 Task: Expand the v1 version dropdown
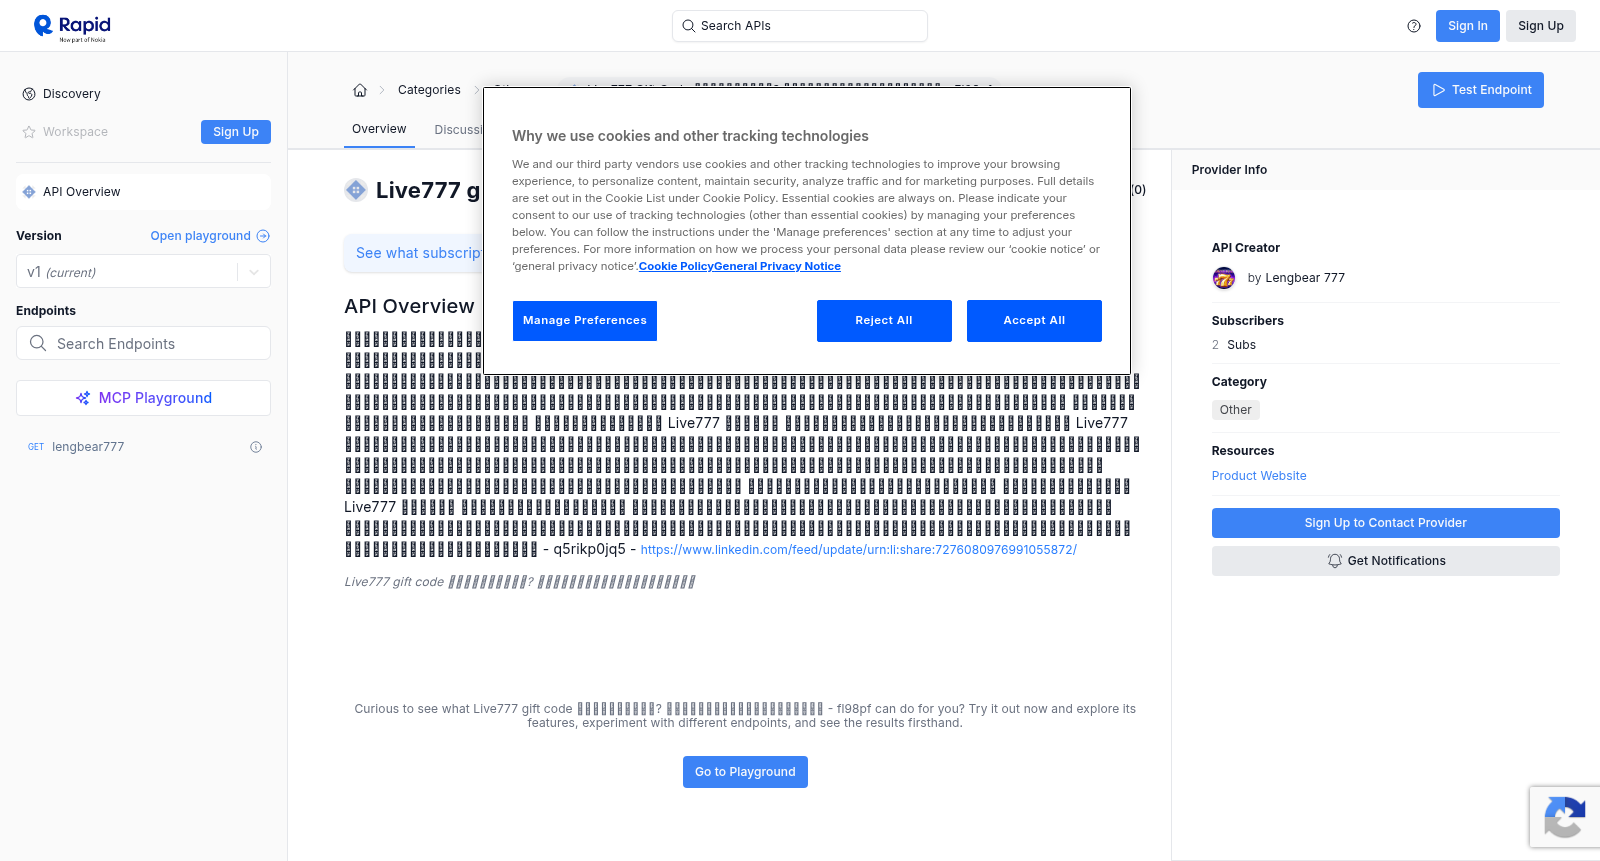point(254,272)
